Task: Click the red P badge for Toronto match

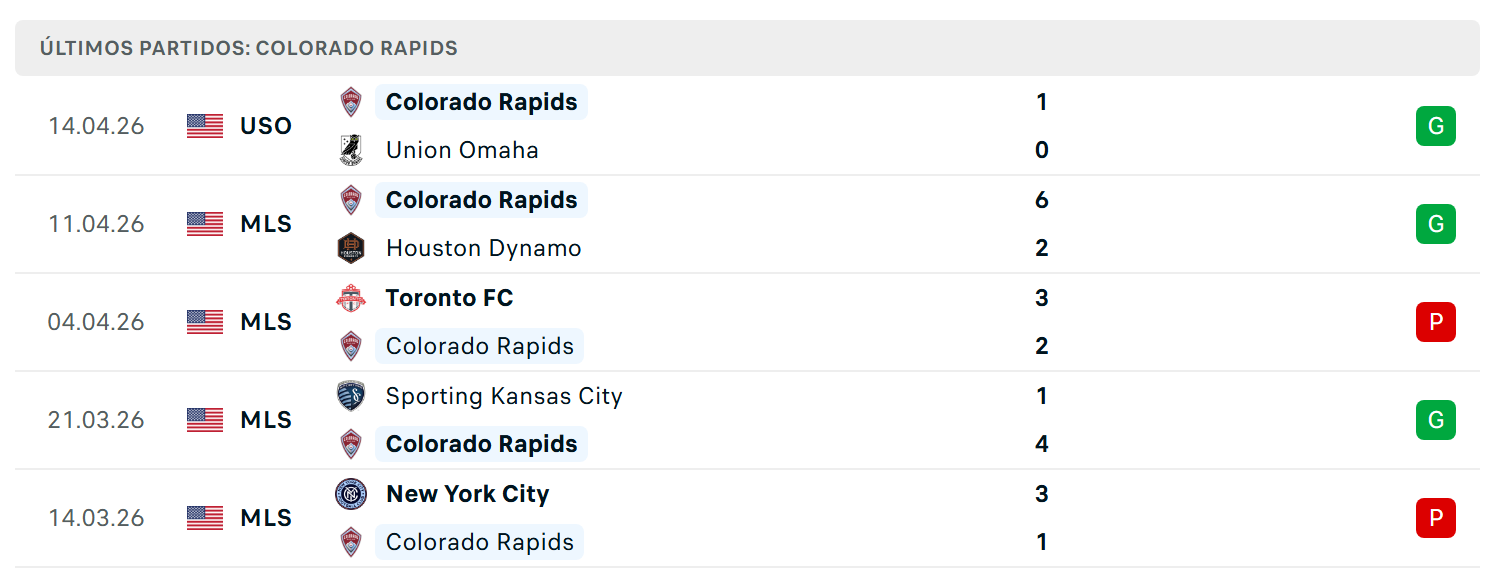Action: [1436, 322]
